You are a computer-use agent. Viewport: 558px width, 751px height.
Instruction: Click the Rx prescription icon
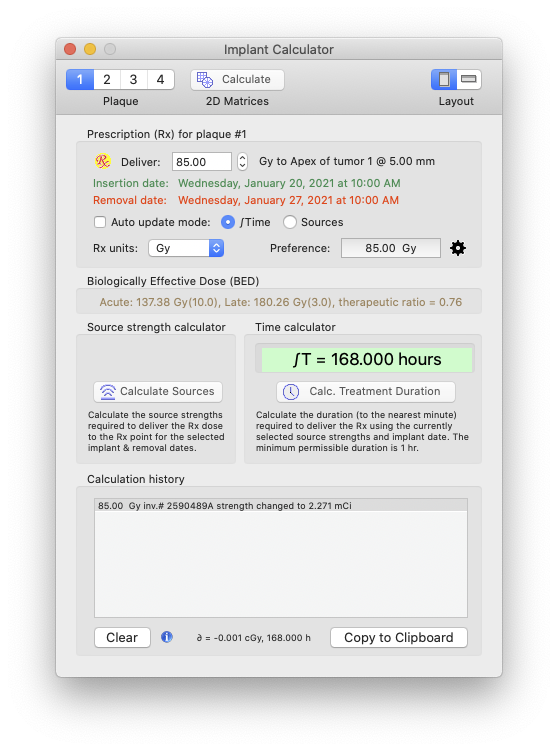click(x=102, y=161)
